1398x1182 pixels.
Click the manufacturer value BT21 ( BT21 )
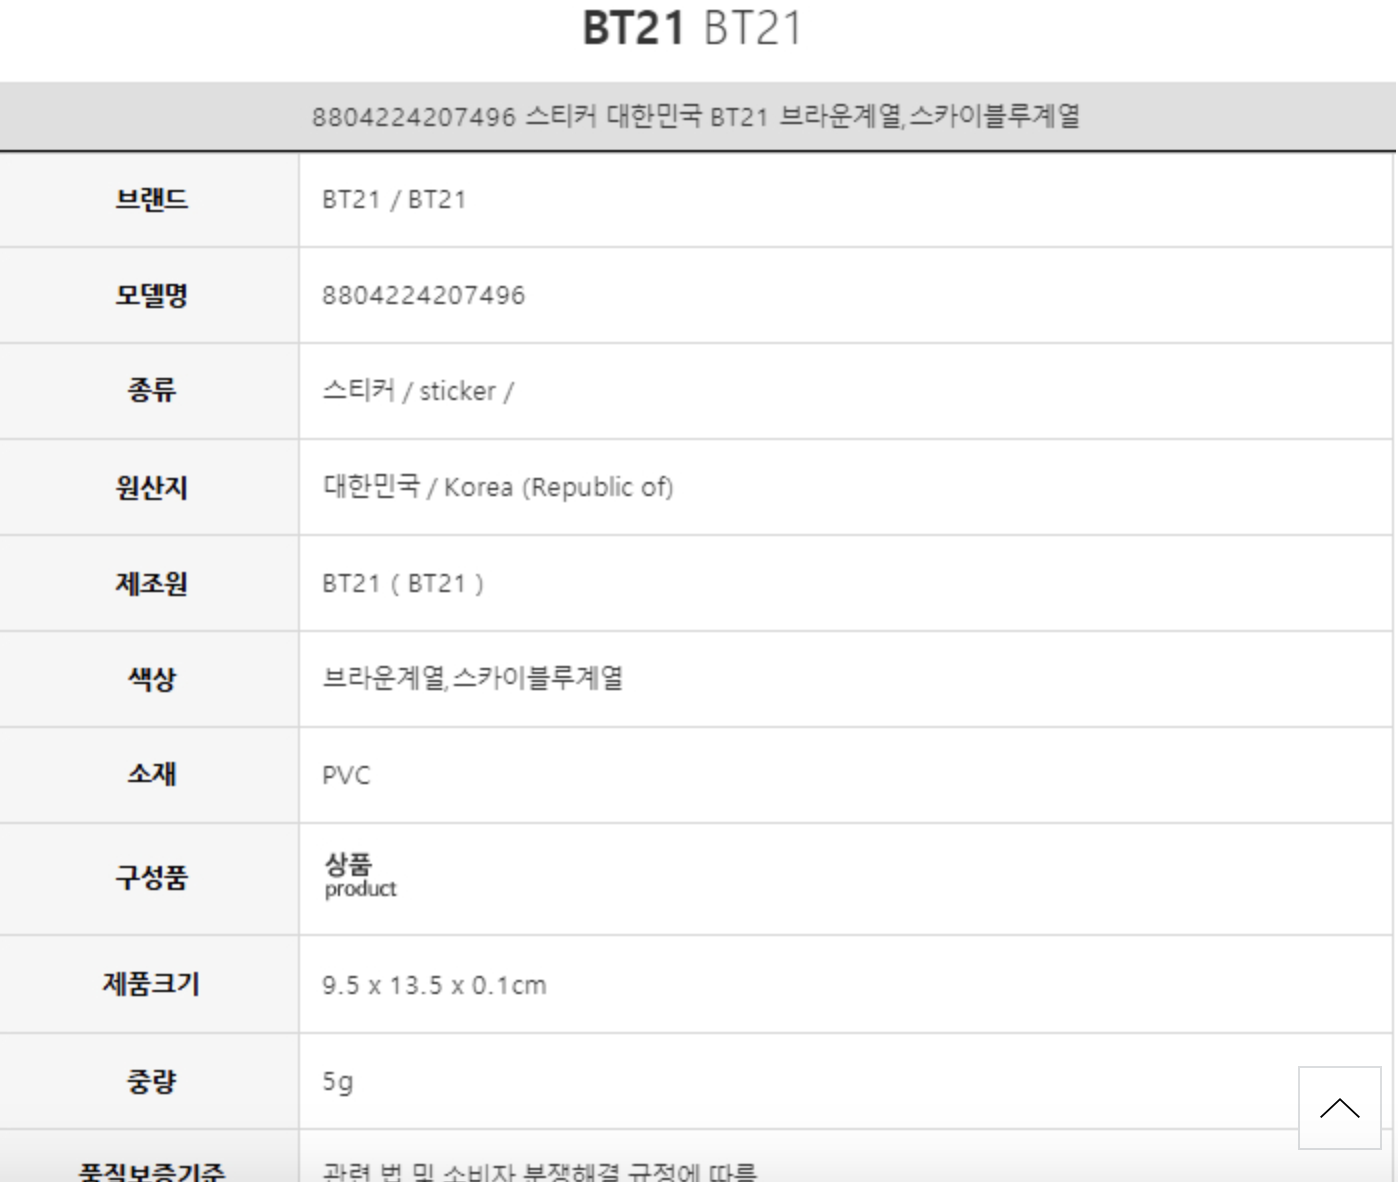coord(403,583)
